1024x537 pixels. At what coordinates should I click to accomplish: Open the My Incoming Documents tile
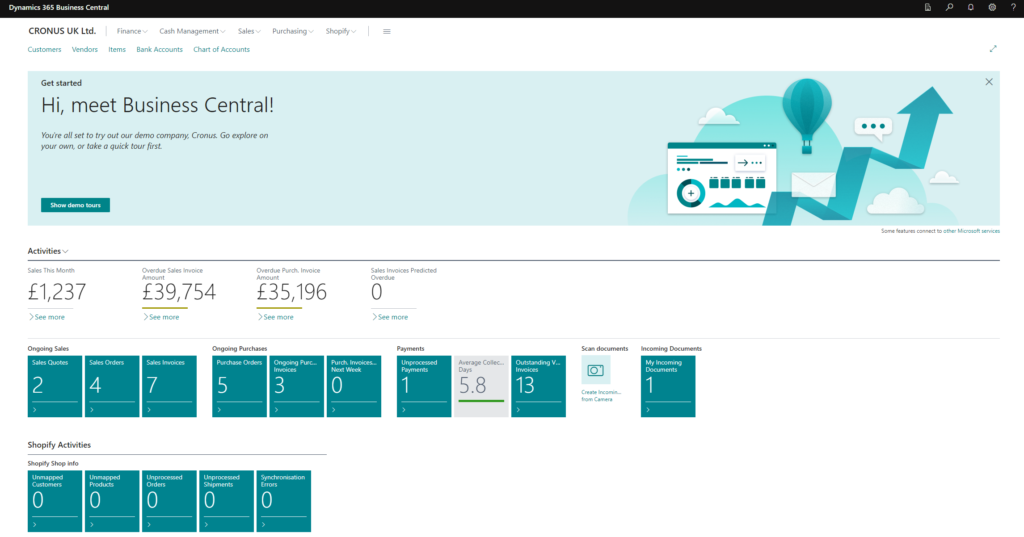coord(668,386)
